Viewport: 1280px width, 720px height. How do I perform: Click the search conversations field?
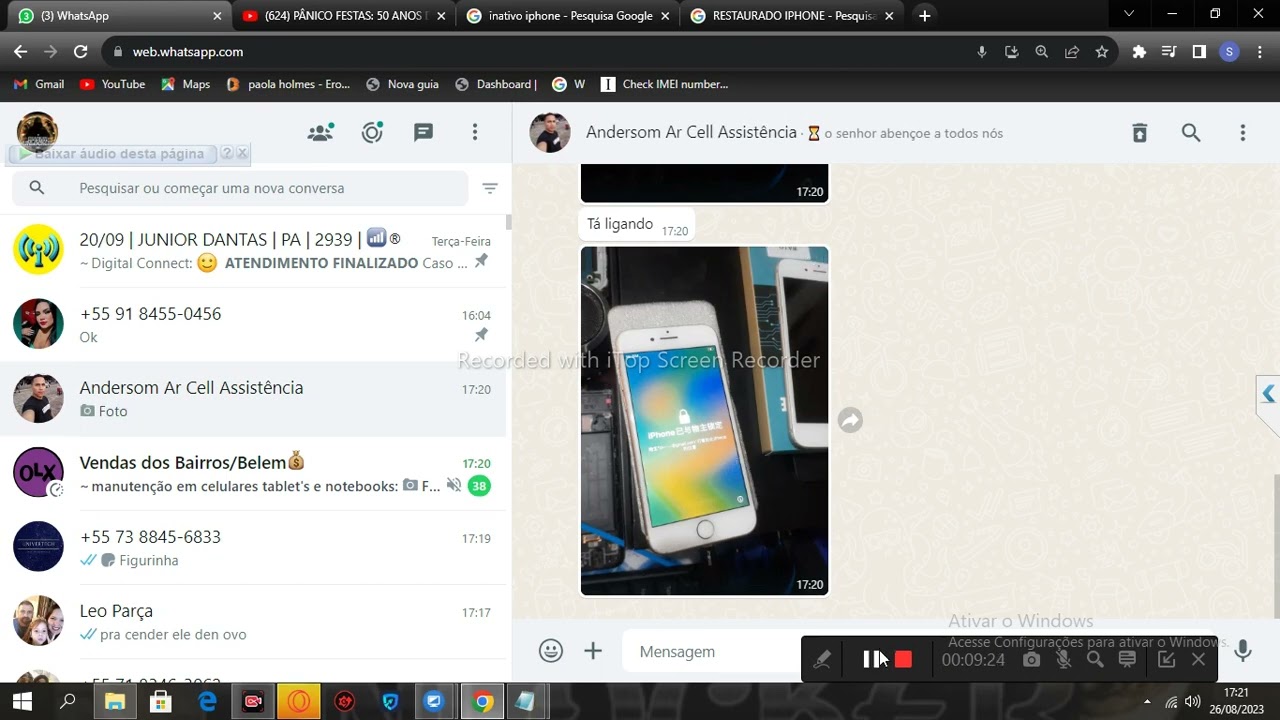point(240,188)
